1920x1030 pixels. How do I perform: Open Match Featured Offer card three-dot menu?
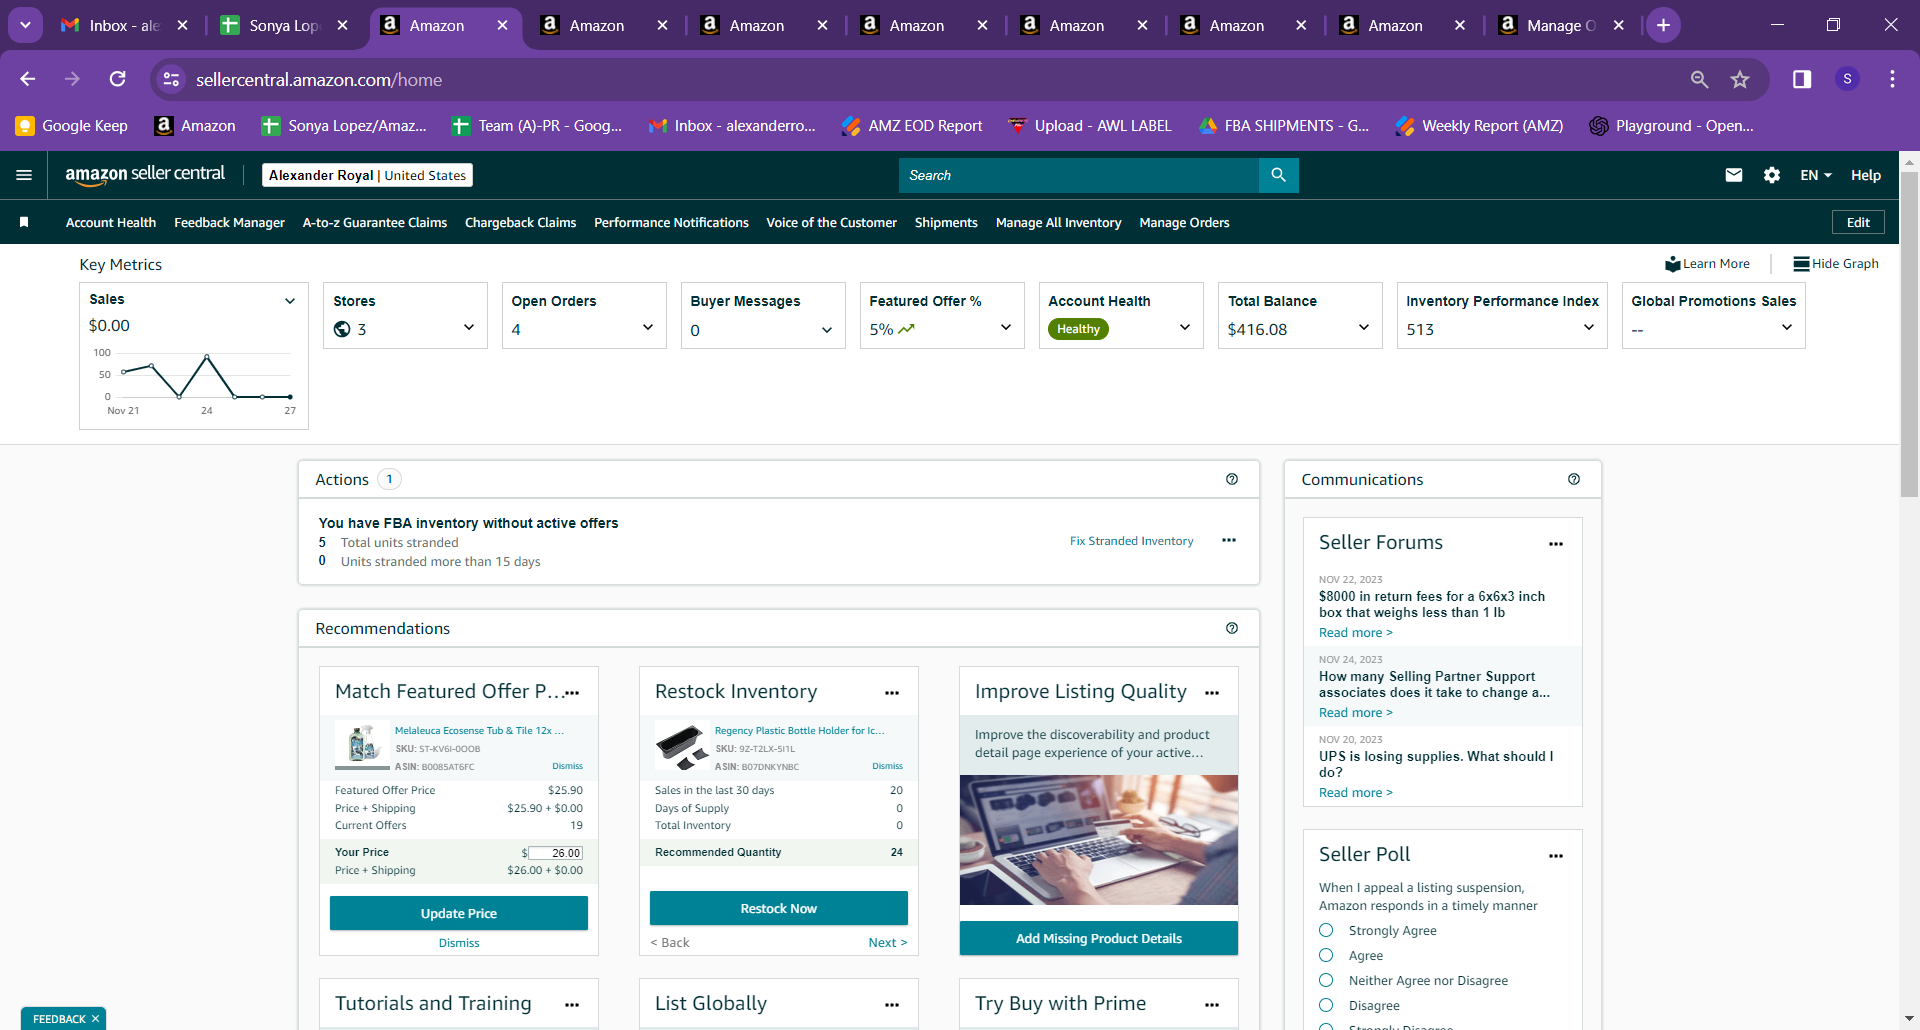pos(572,693)
